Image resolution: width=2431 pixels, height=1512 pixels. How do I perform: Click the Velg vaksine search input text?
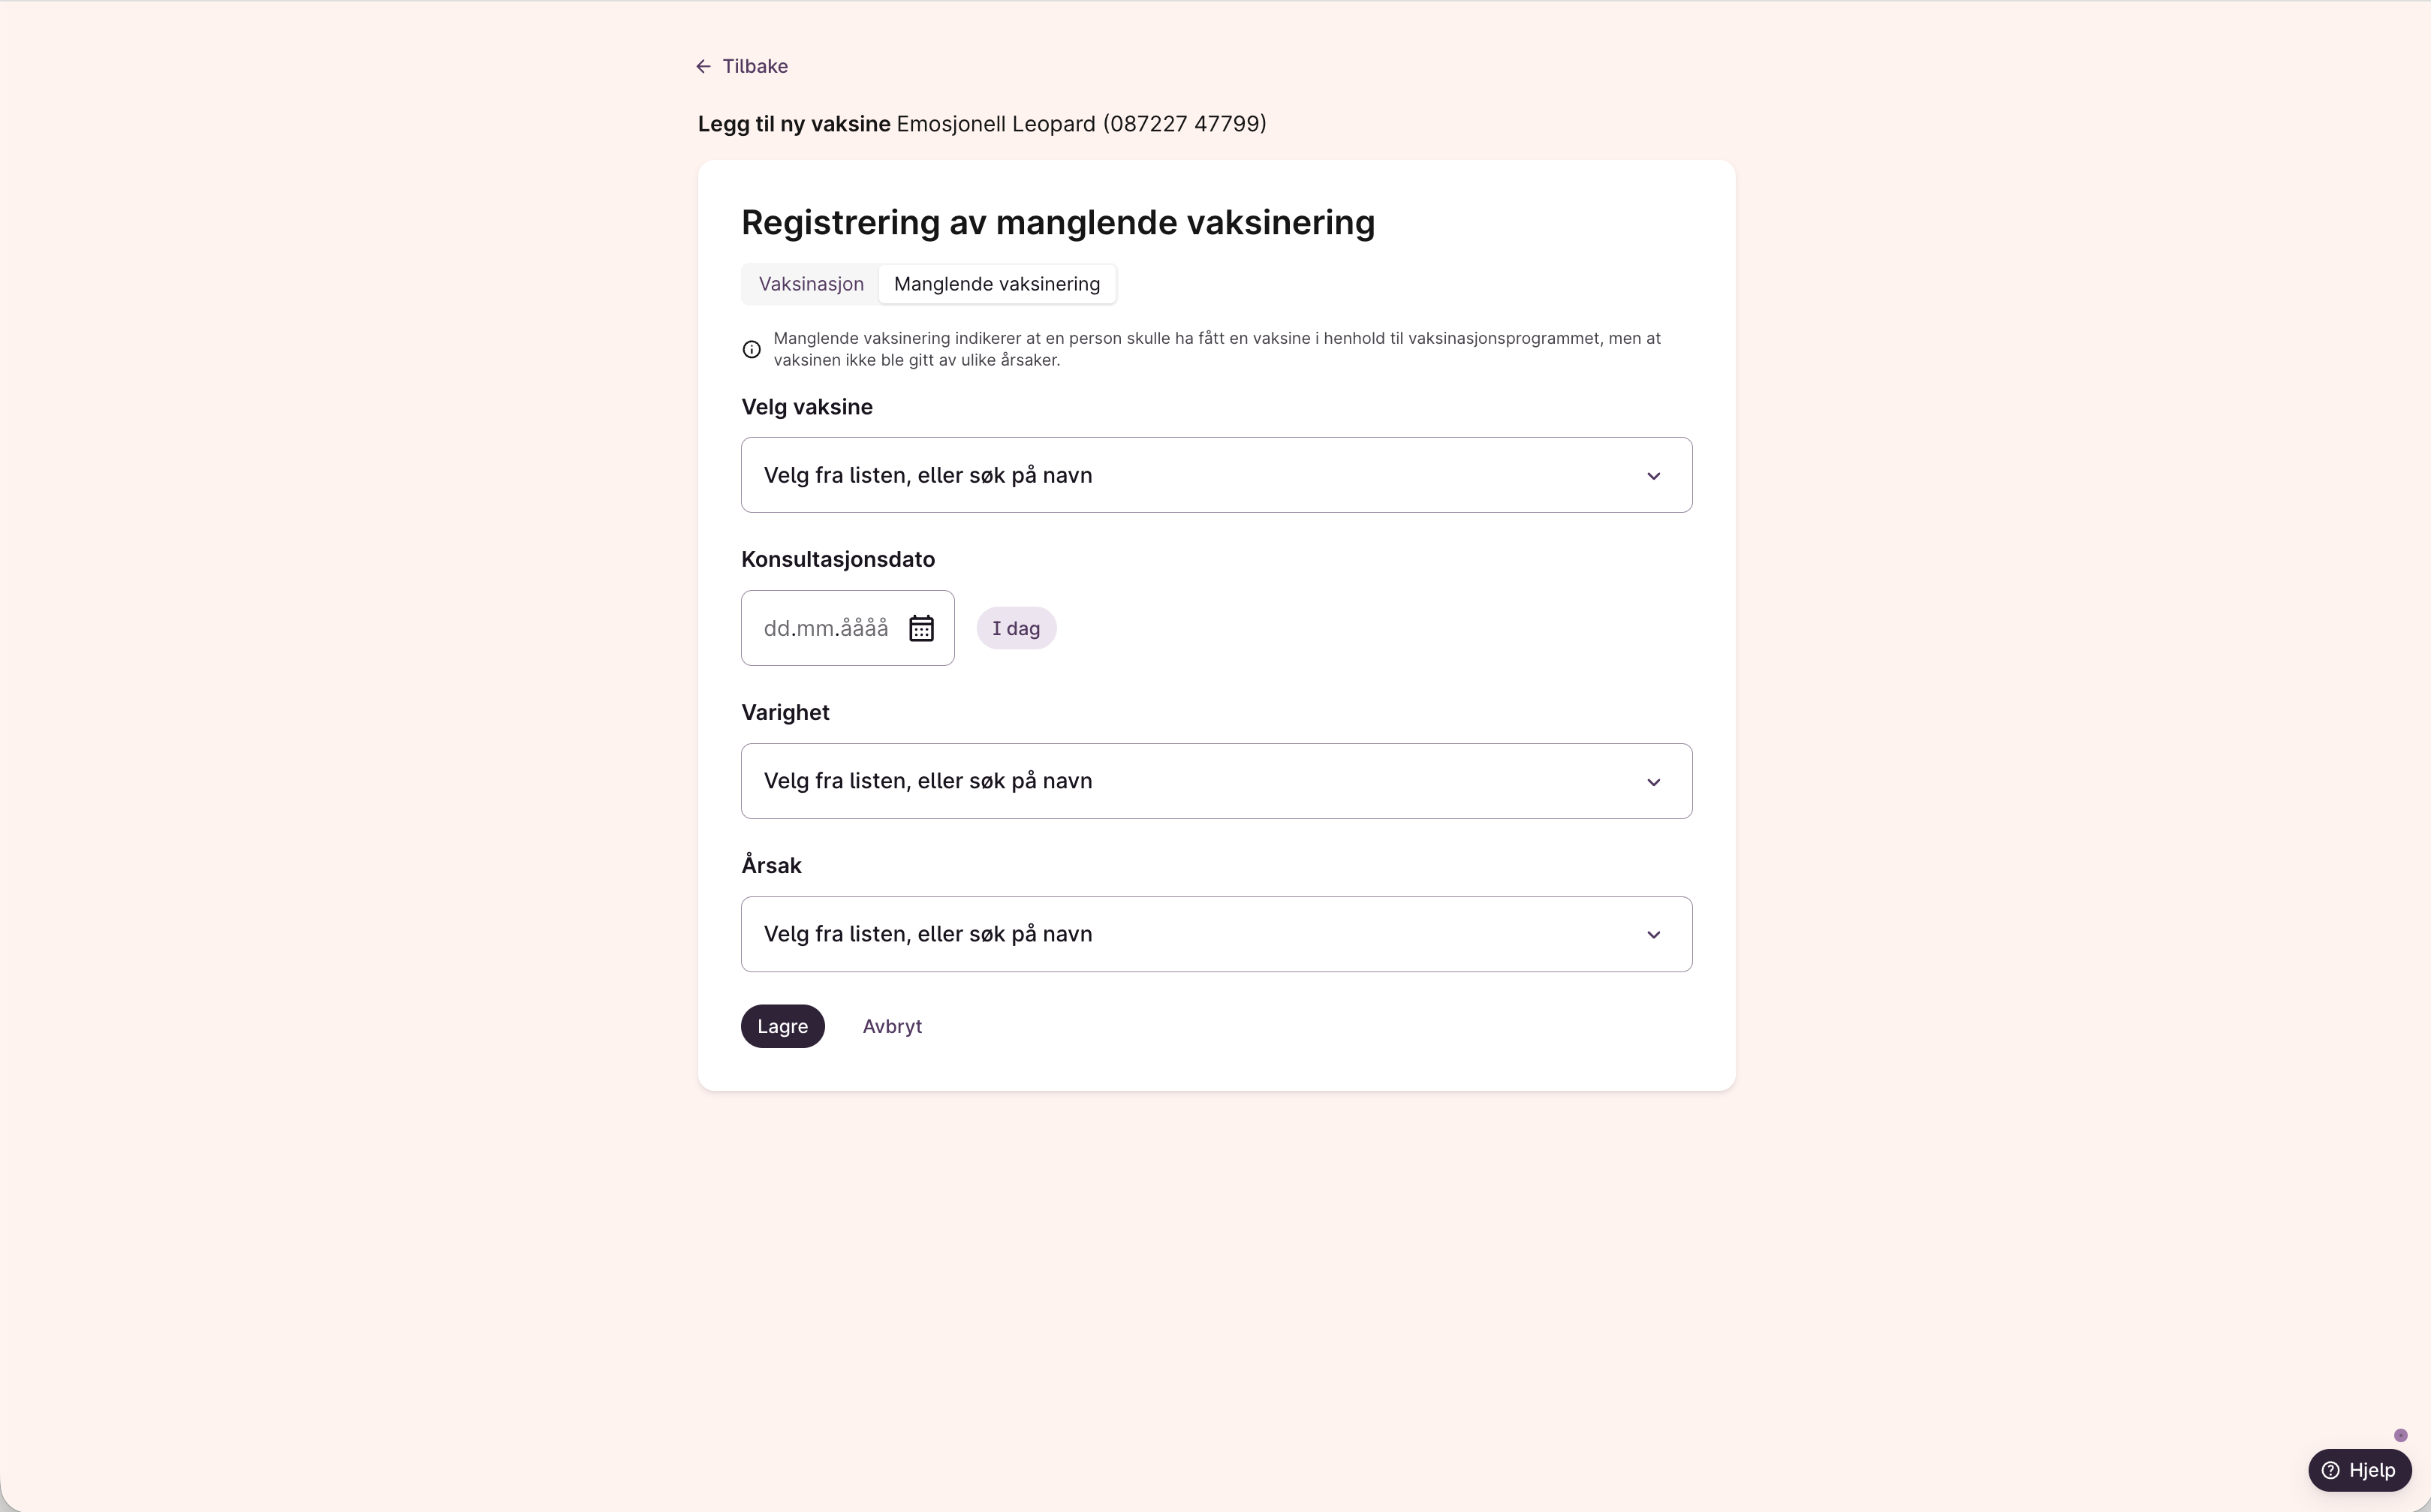pyautogui.click(x=927, y=476)
